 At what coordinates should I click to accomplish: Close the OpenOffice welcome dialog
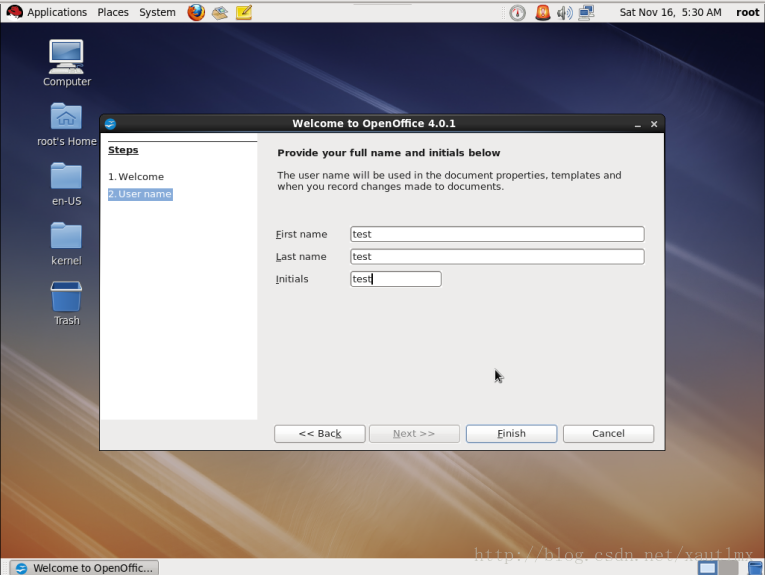click(x=654, y=124)
